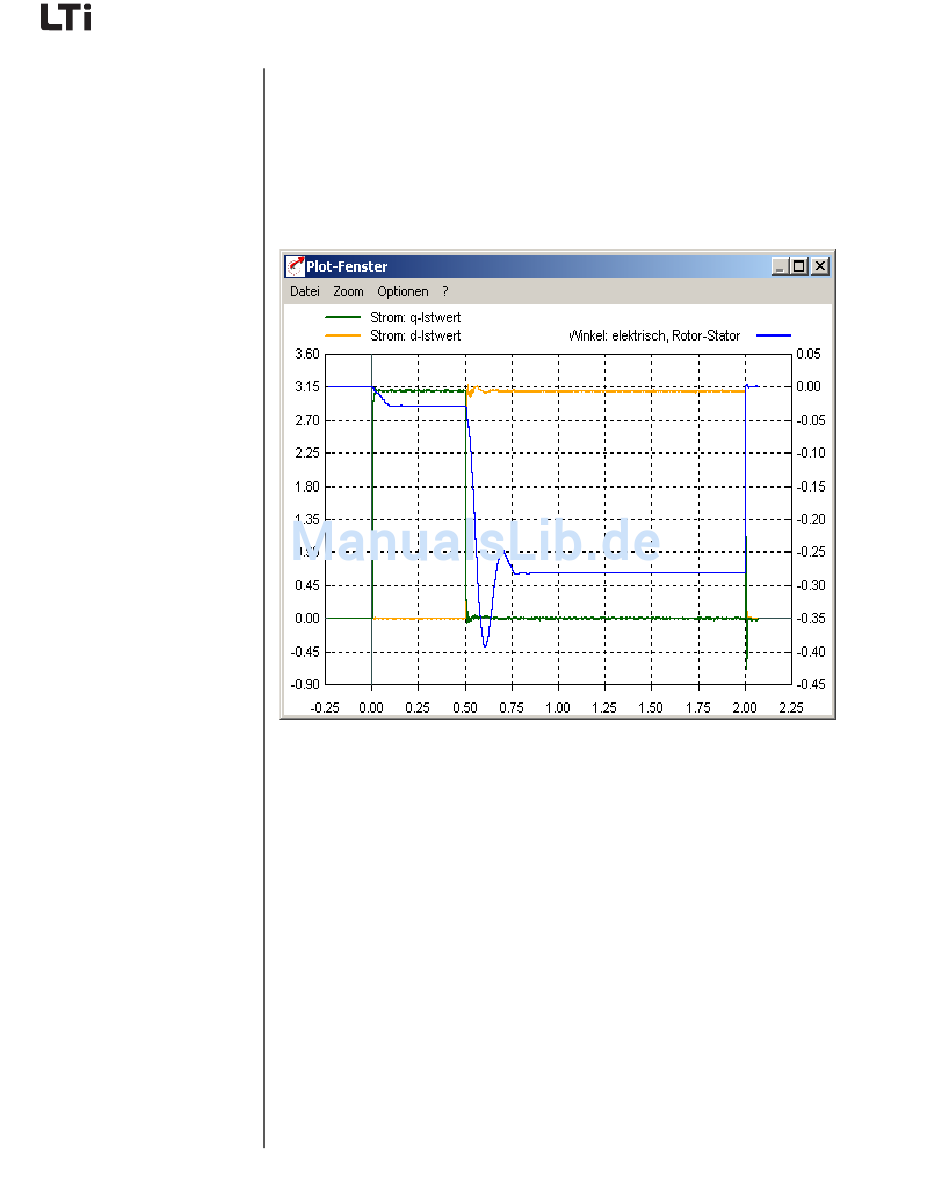Screen dimensions: 950x1189
Task: Click right axis value 0.05
Action: pos(808,354)
